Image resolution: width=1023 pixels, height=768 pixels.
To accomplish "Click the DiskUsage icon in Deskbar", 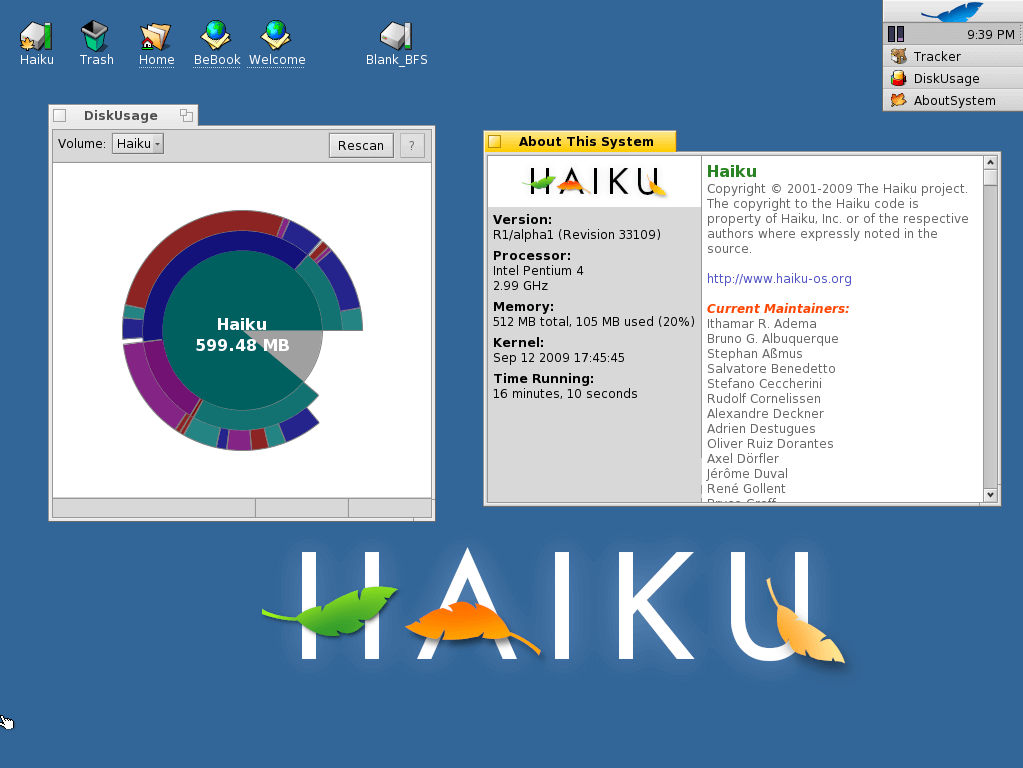I will [898, 78].
